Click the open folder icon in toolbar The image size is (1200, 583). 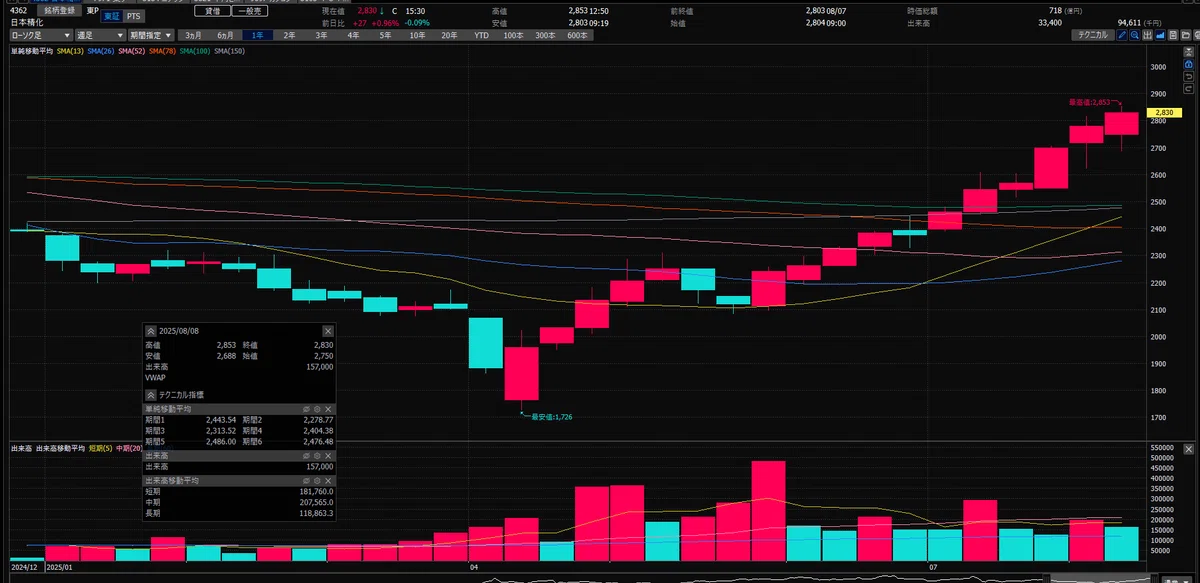click(1186, 35)
